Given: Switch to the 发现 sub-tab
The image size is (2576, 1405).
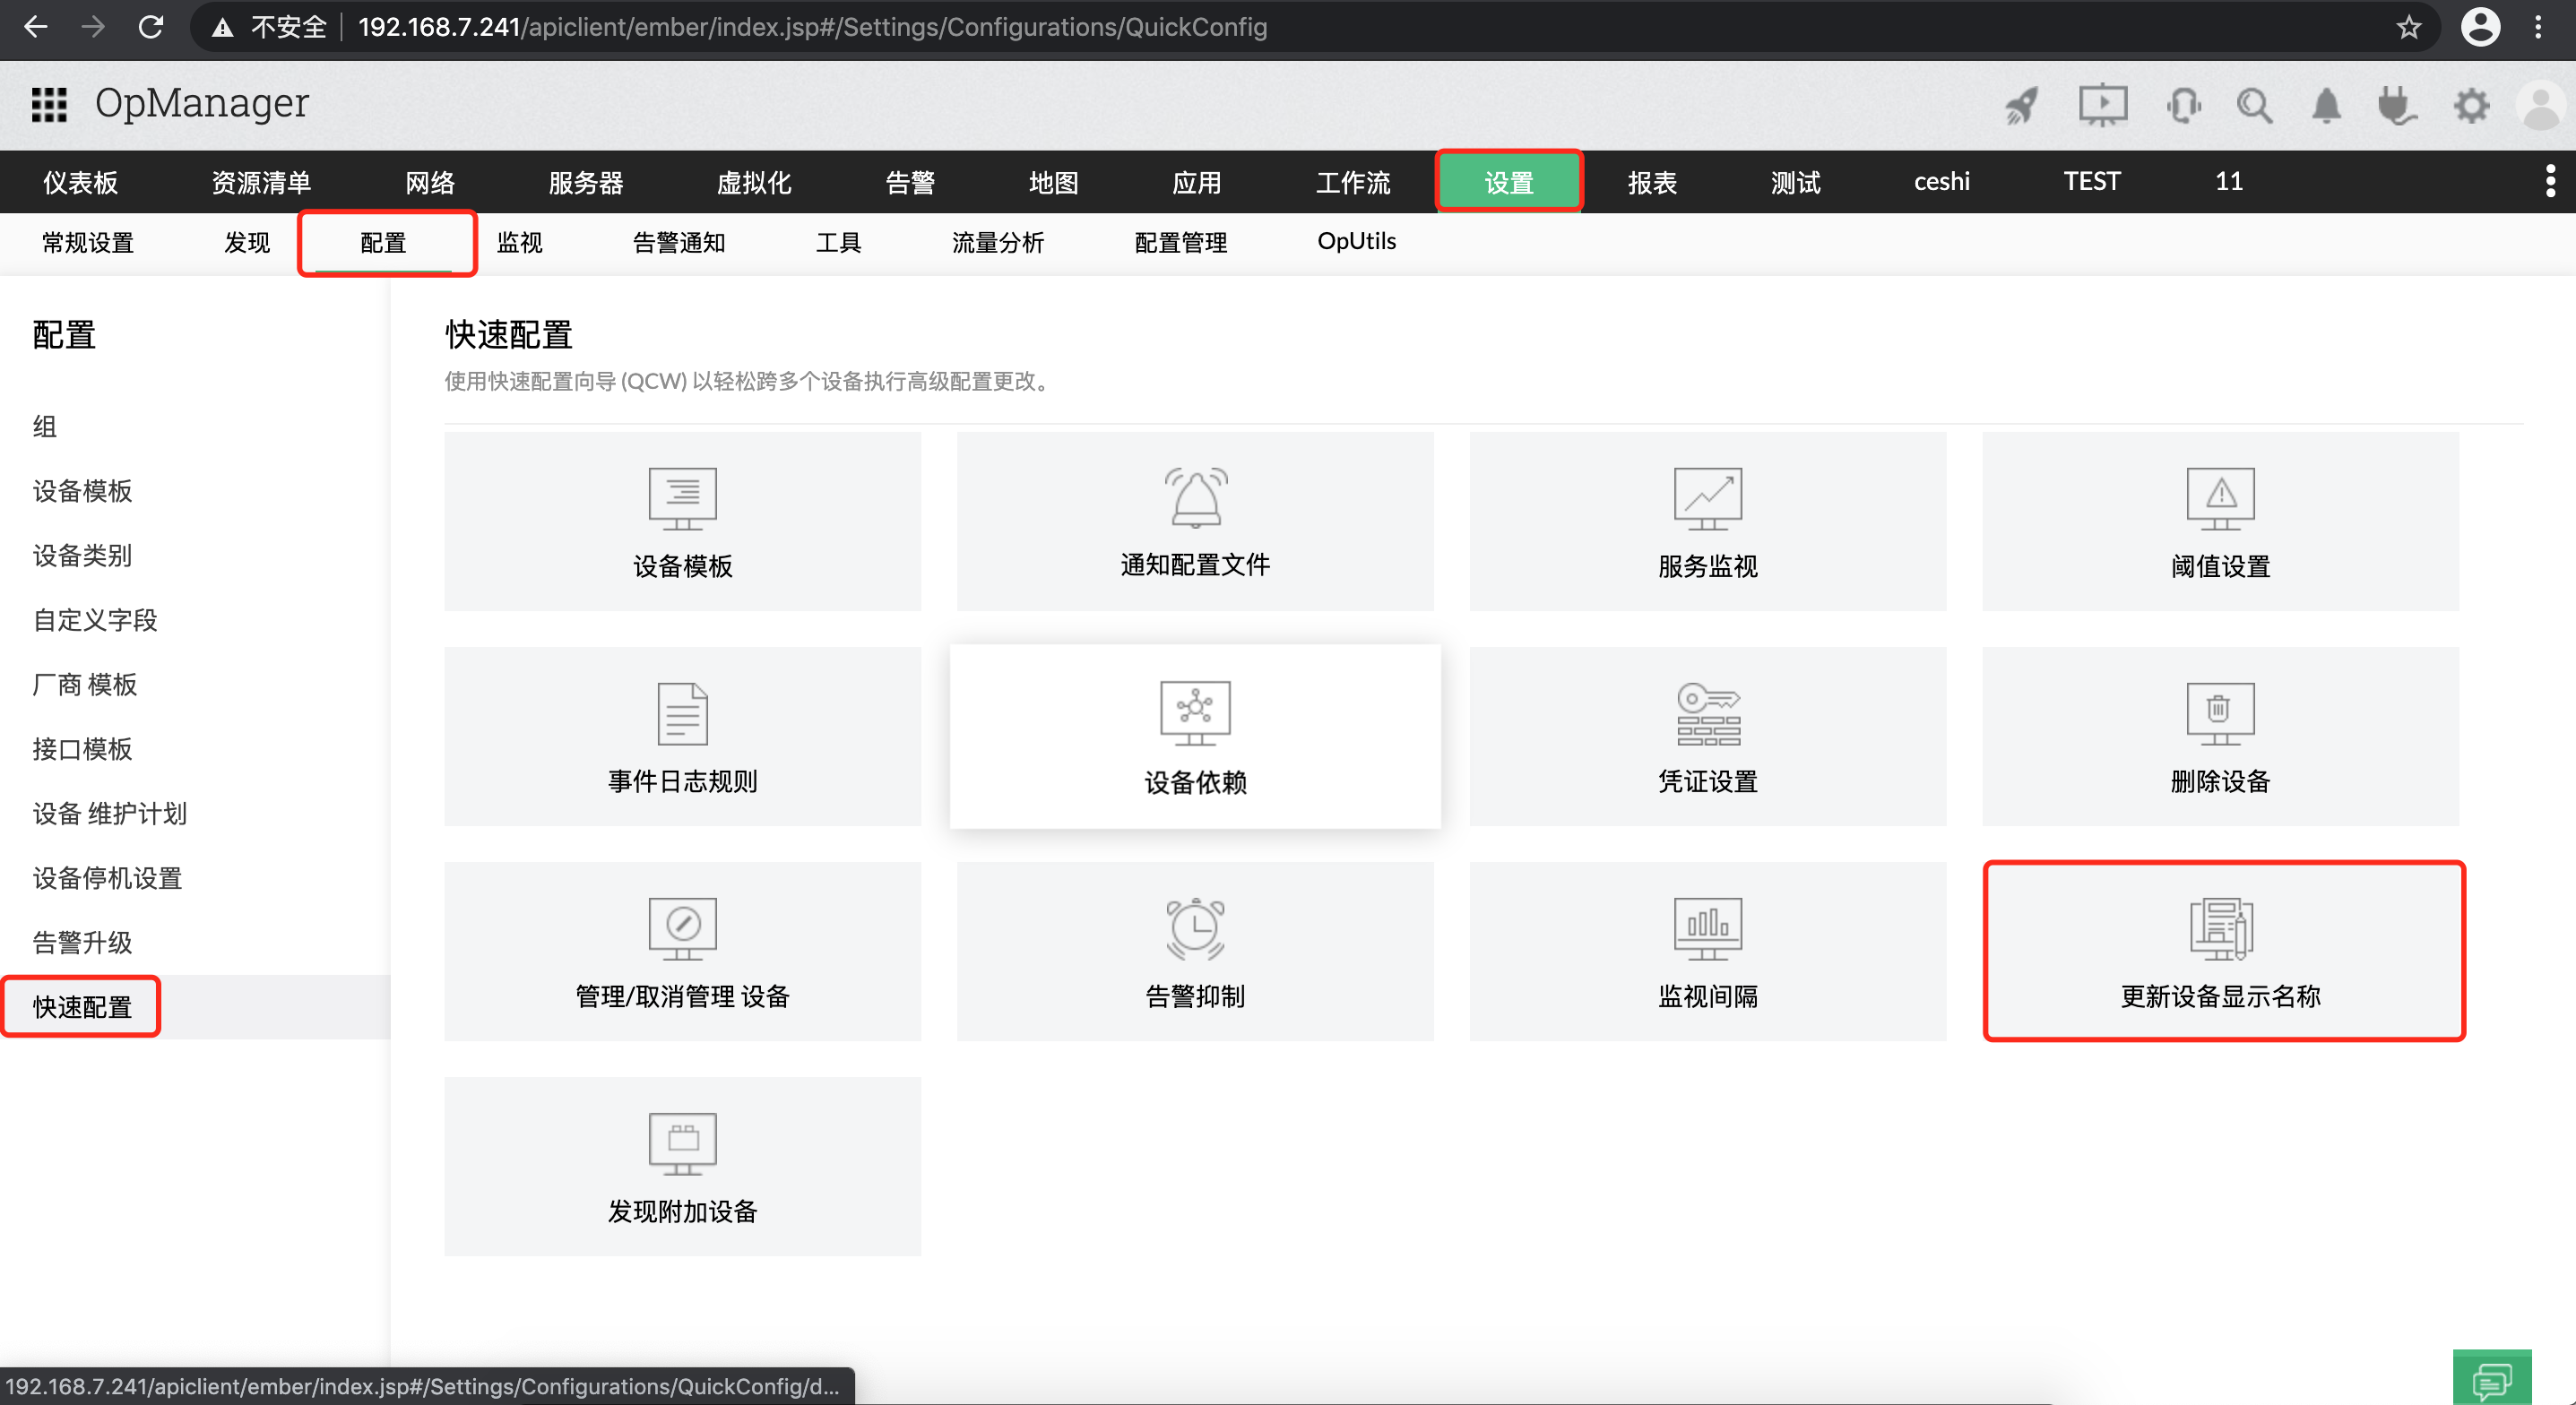Looking at the screenshot, I should coord(247,242).
